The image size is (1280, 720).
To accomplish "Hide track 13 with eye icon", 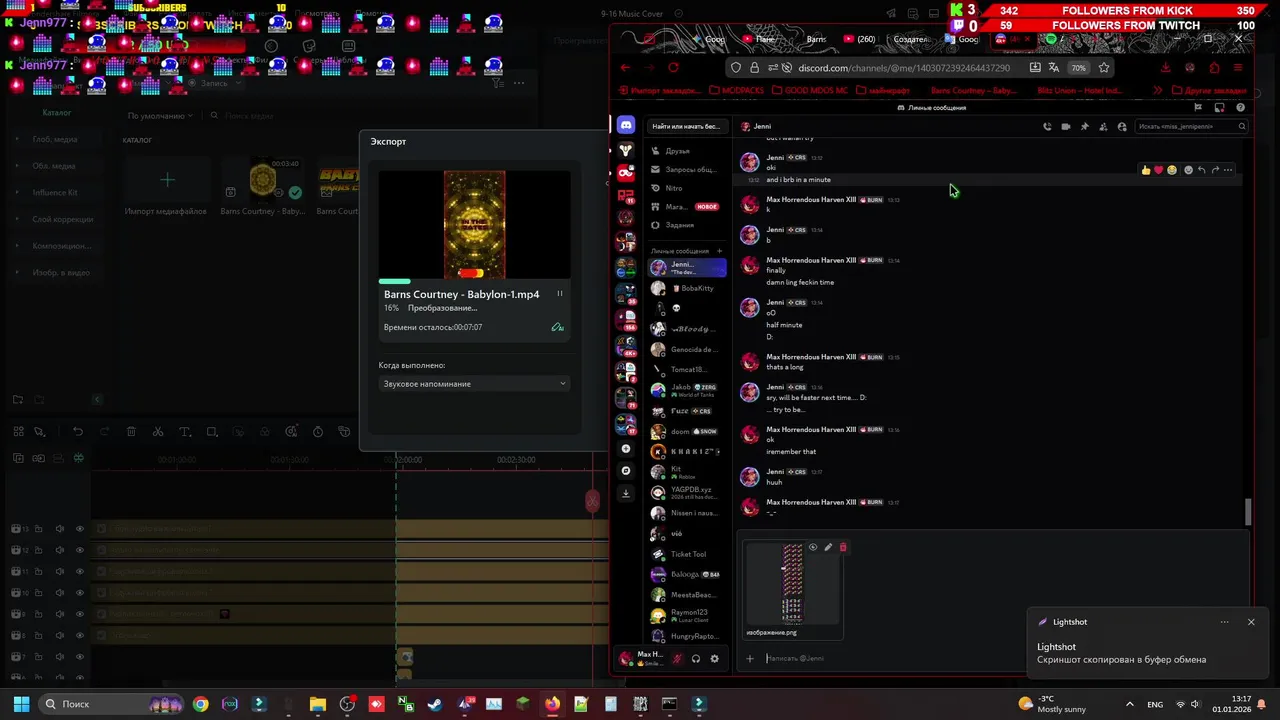I will tap(80, 529).
